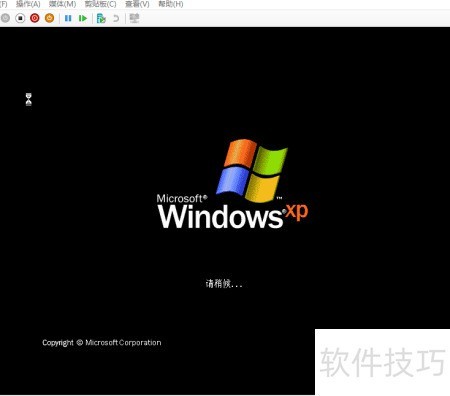Open the 操作(A) menu

[x=28, y=4]
